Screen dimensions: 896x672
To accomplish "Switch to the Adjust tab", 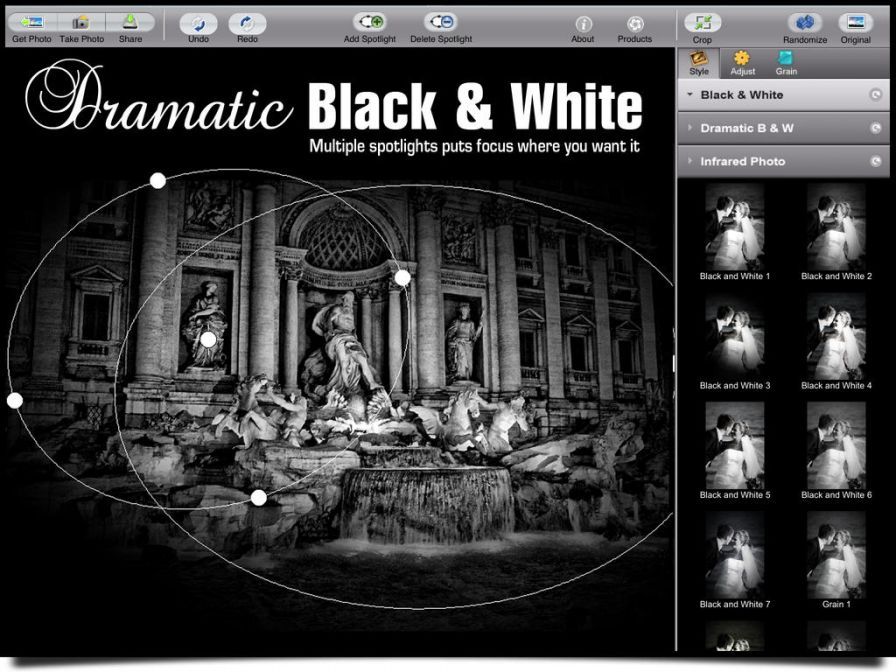I will coord(742,63).
